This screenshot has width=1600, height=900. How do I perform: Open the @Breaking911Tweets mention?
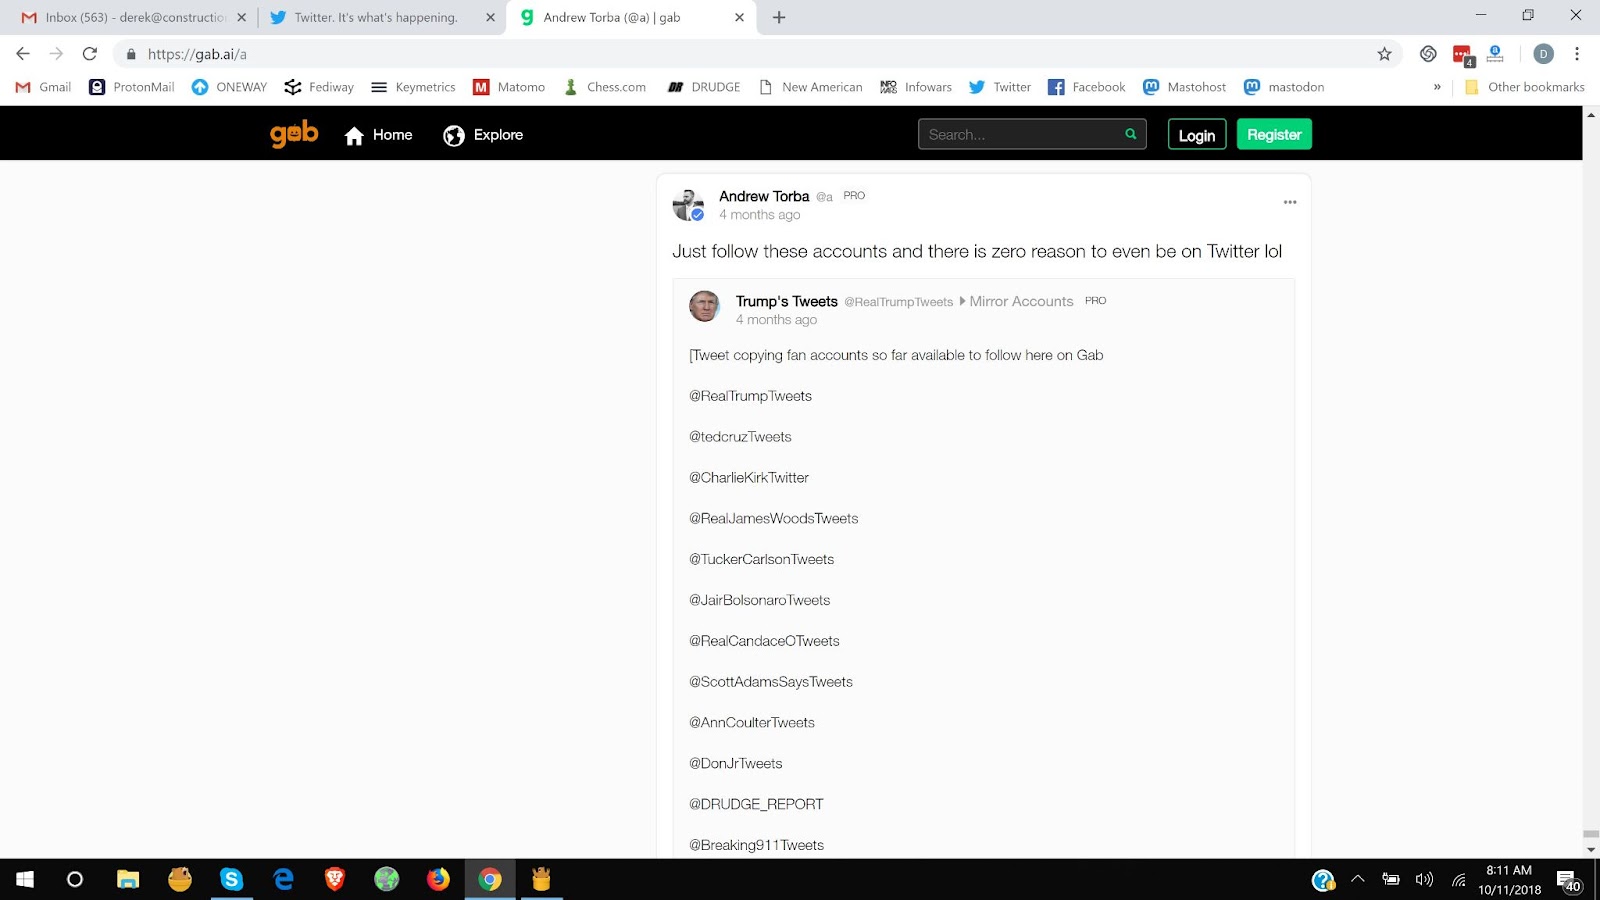coord(757,845)
